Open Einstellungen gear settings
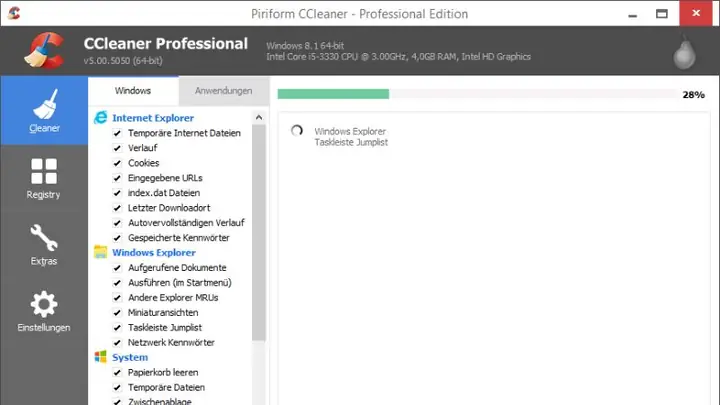 tap(44, 311)
